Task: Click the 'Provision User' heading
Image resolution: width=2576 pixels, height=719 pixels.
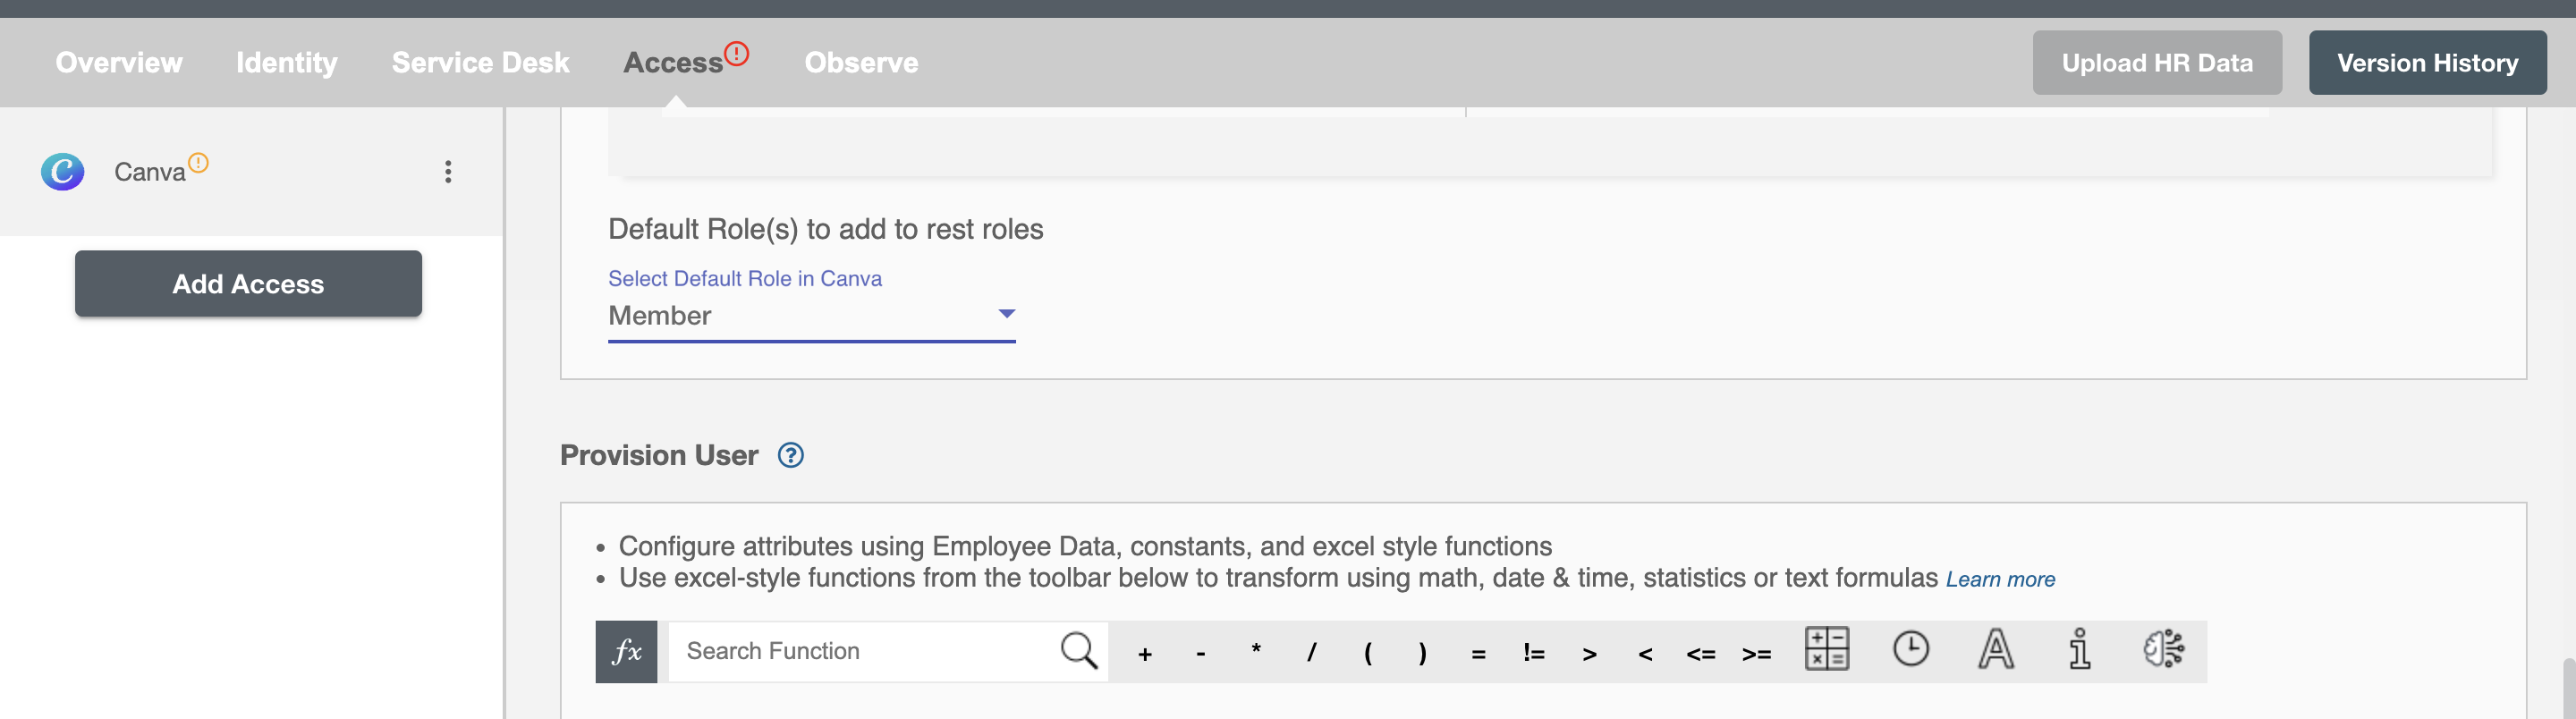Action: tap(659, 456)
